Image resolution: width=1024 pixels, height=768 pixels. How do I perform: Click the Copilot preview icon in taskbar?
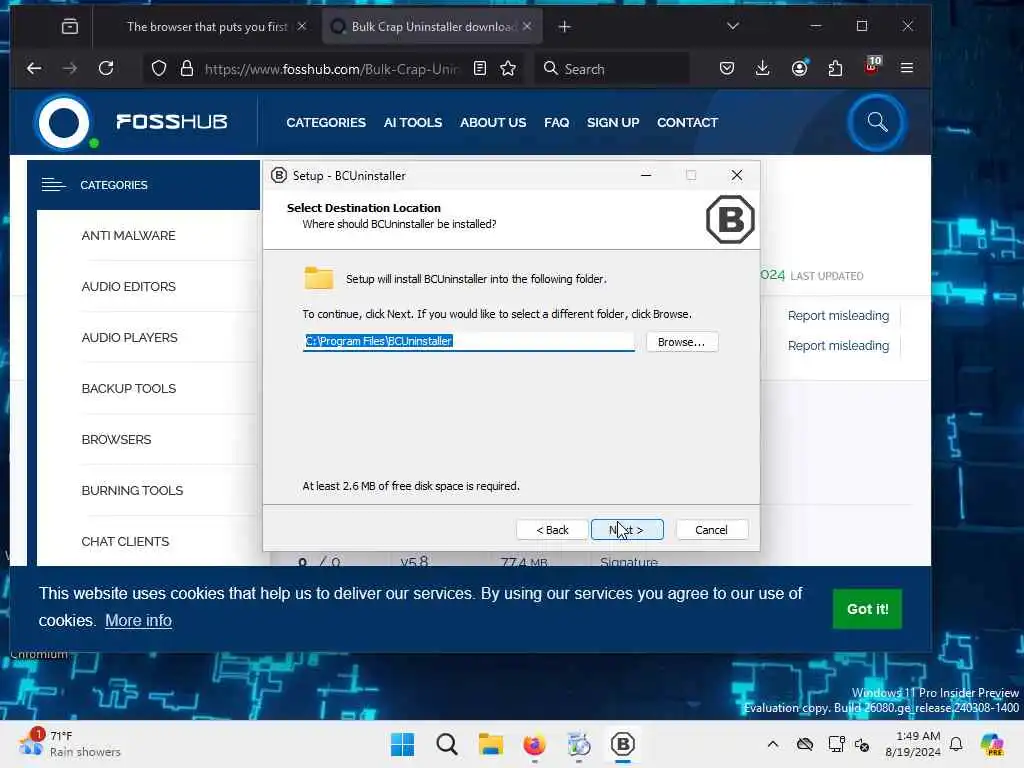pyautogui.click(x=992, y=744)
